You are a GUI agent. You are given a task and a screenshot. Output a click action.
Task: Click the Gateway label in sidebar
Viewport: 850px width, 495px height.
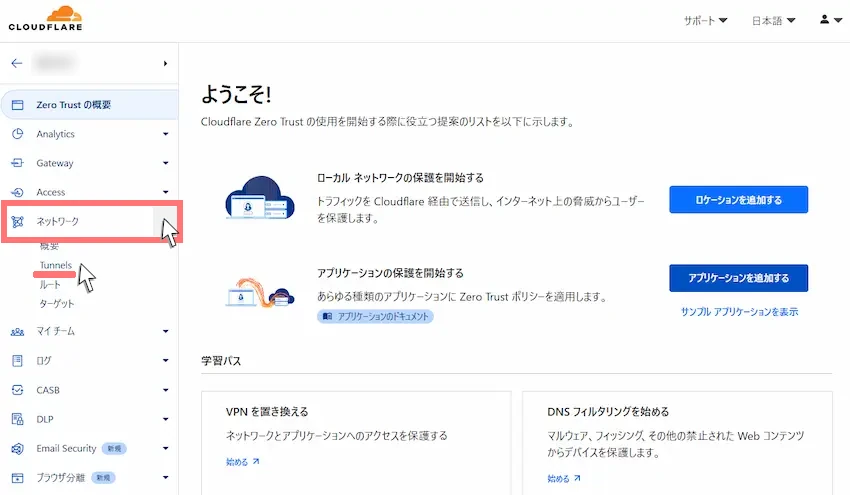55,163
